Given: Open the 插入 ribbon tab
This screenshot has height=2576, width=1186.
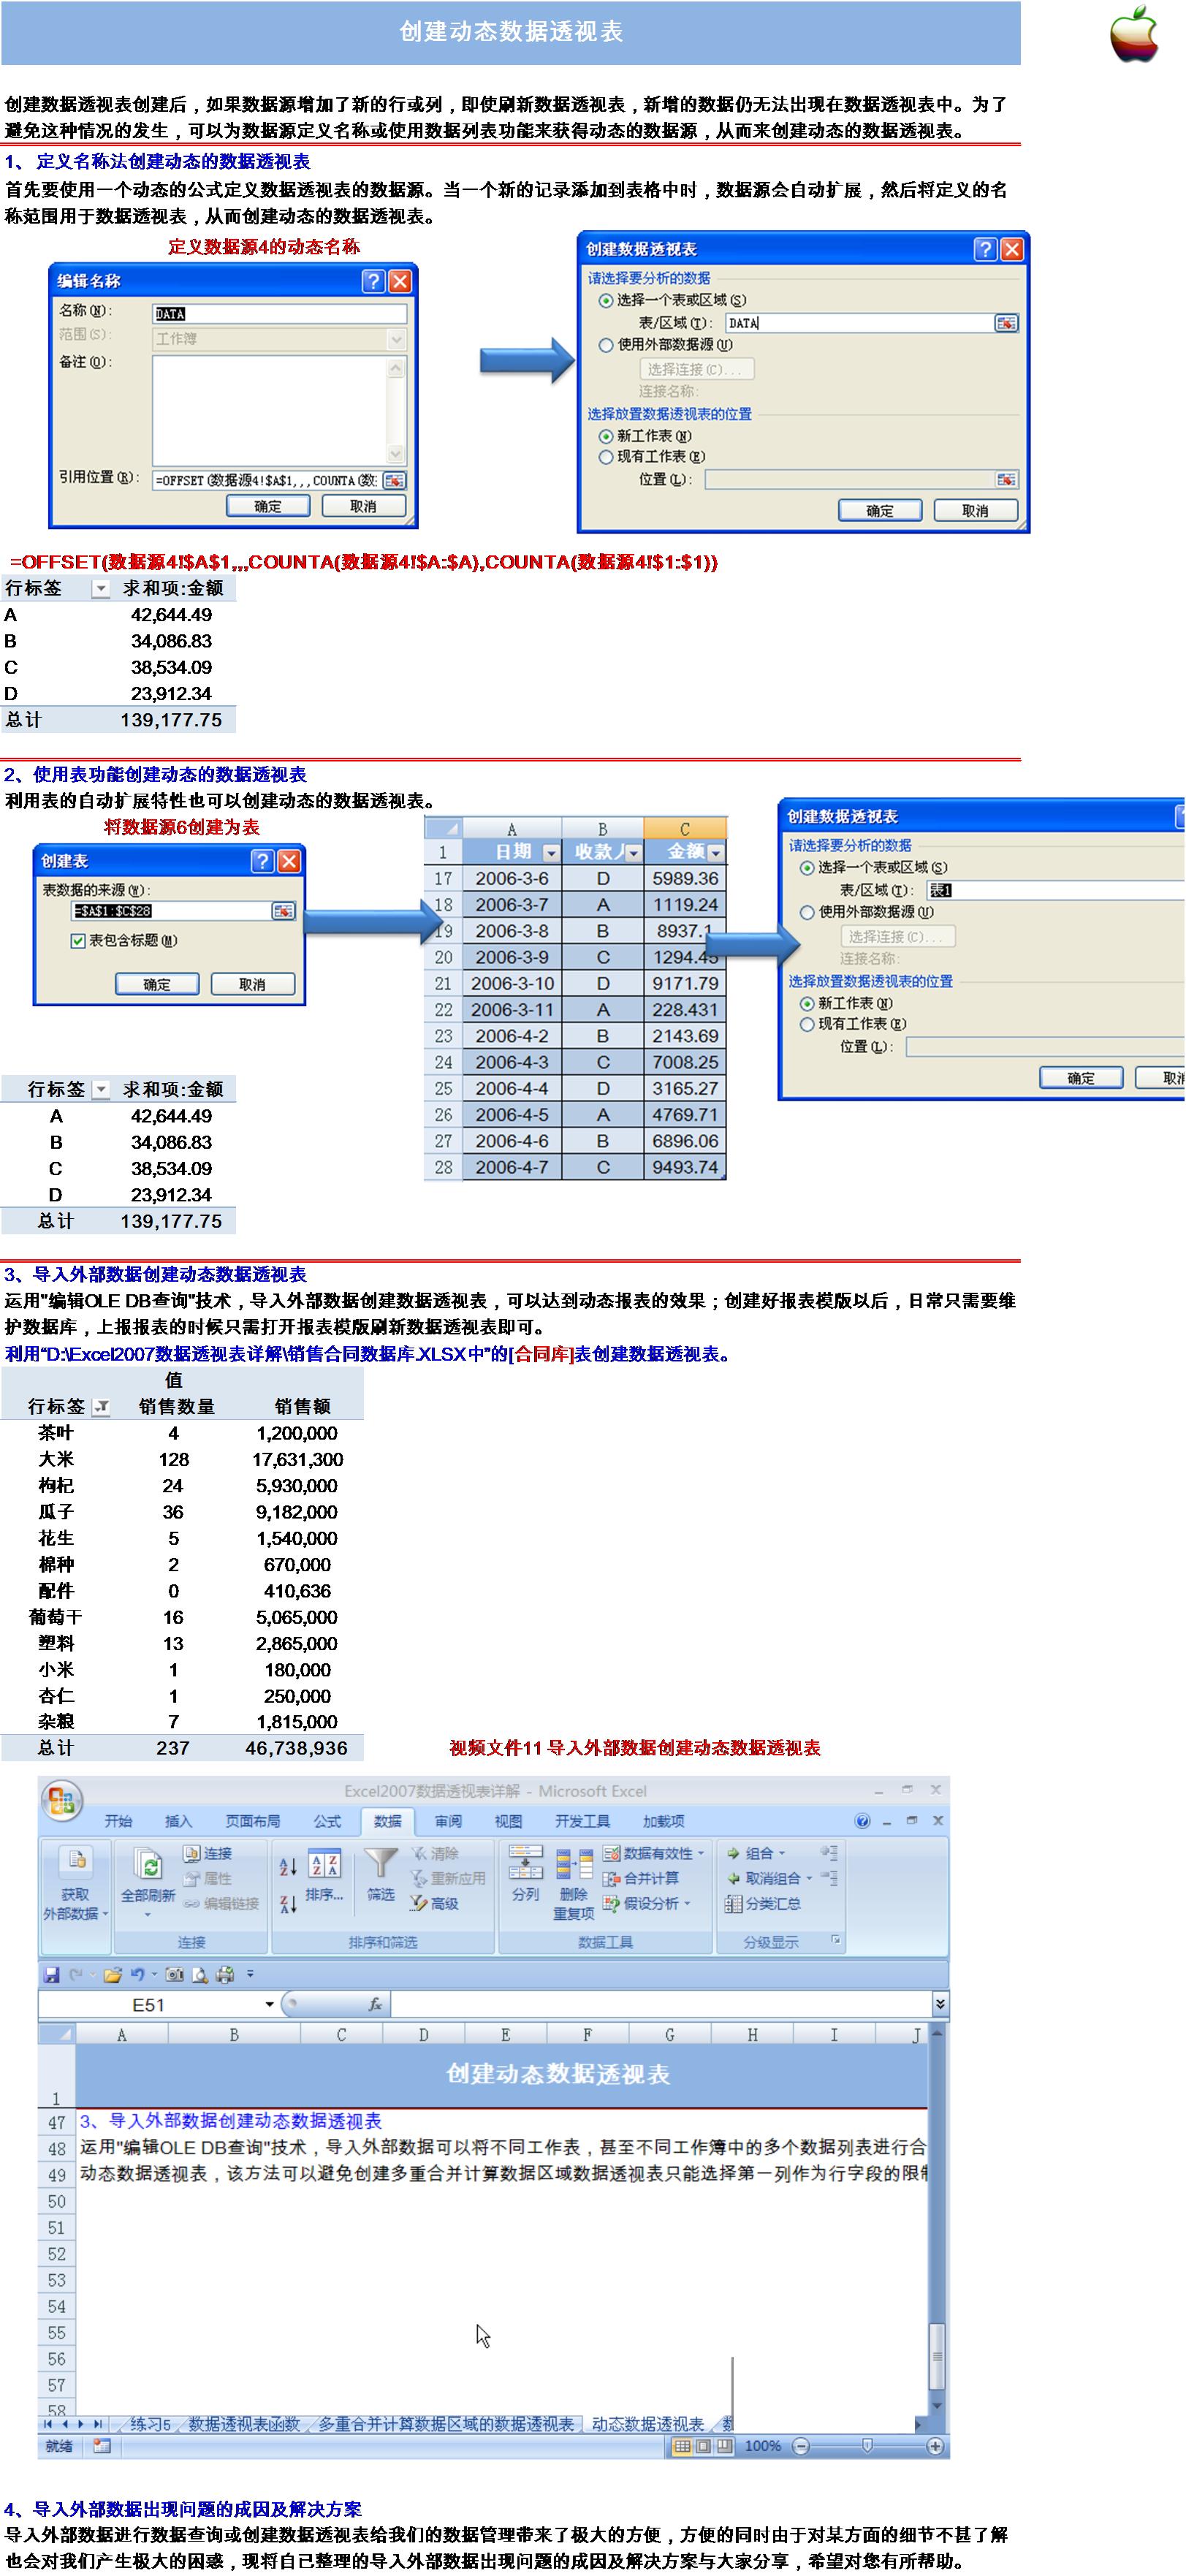Looking at the screenshot, I should pyautogui.click(x=178, y=1821).
